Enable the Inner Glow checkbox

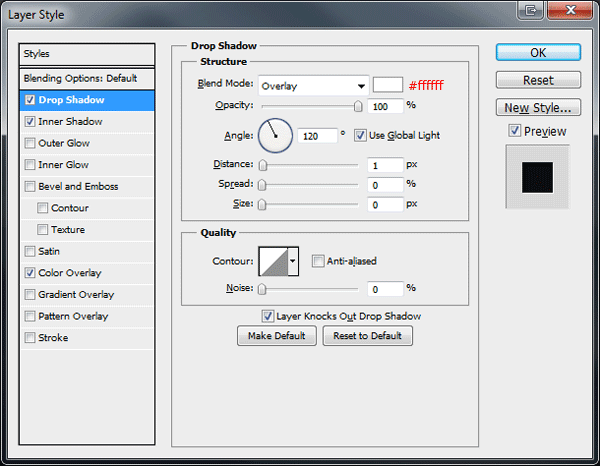coord(30,165)
